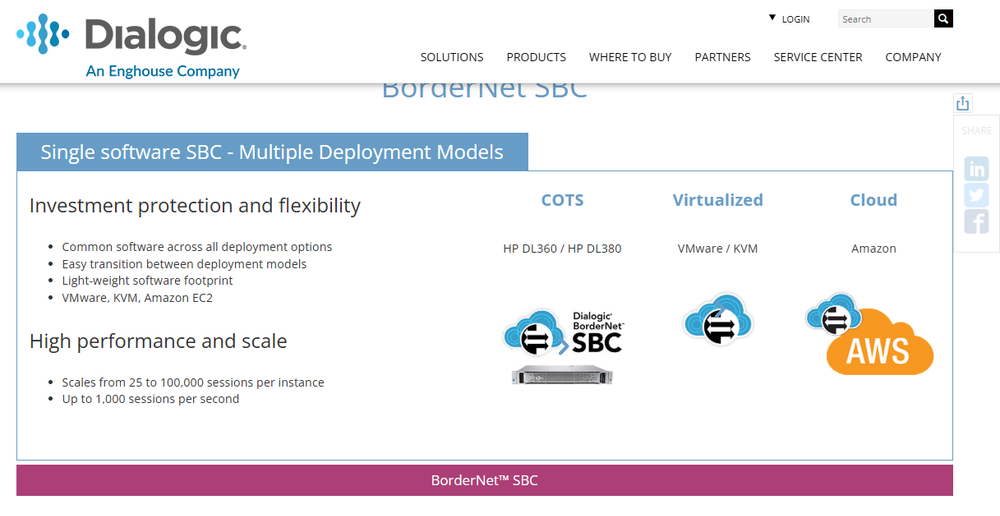Click 'Investment protection and flexibility' heading

(x=195, y=206)
